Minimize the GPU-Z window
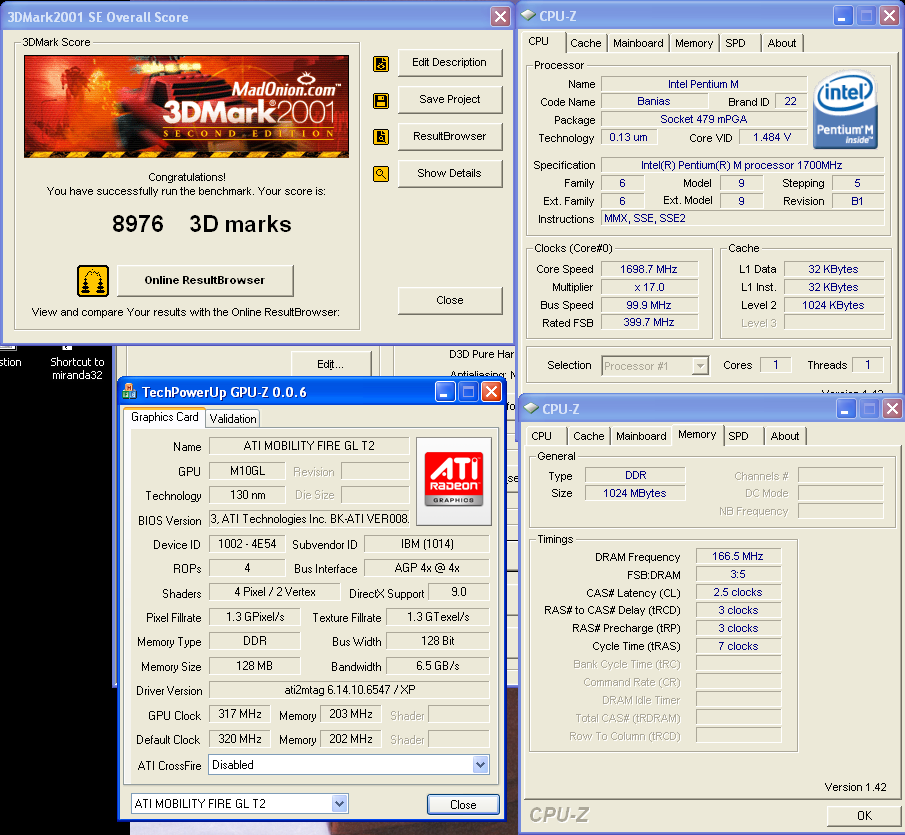 click(x=444, y=392)
